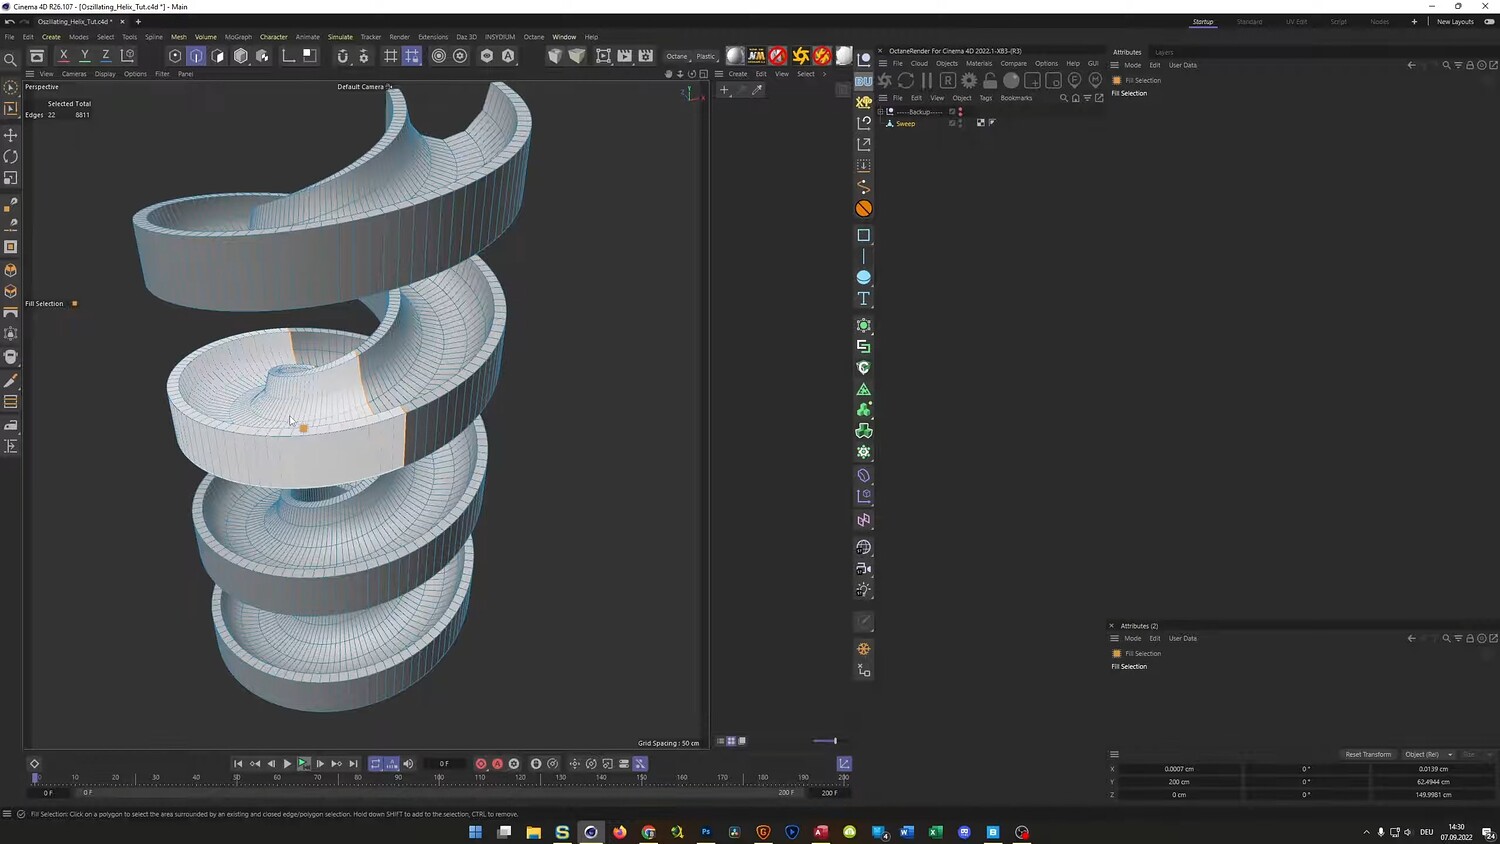Click the blue sphere primitive icon

864,277
